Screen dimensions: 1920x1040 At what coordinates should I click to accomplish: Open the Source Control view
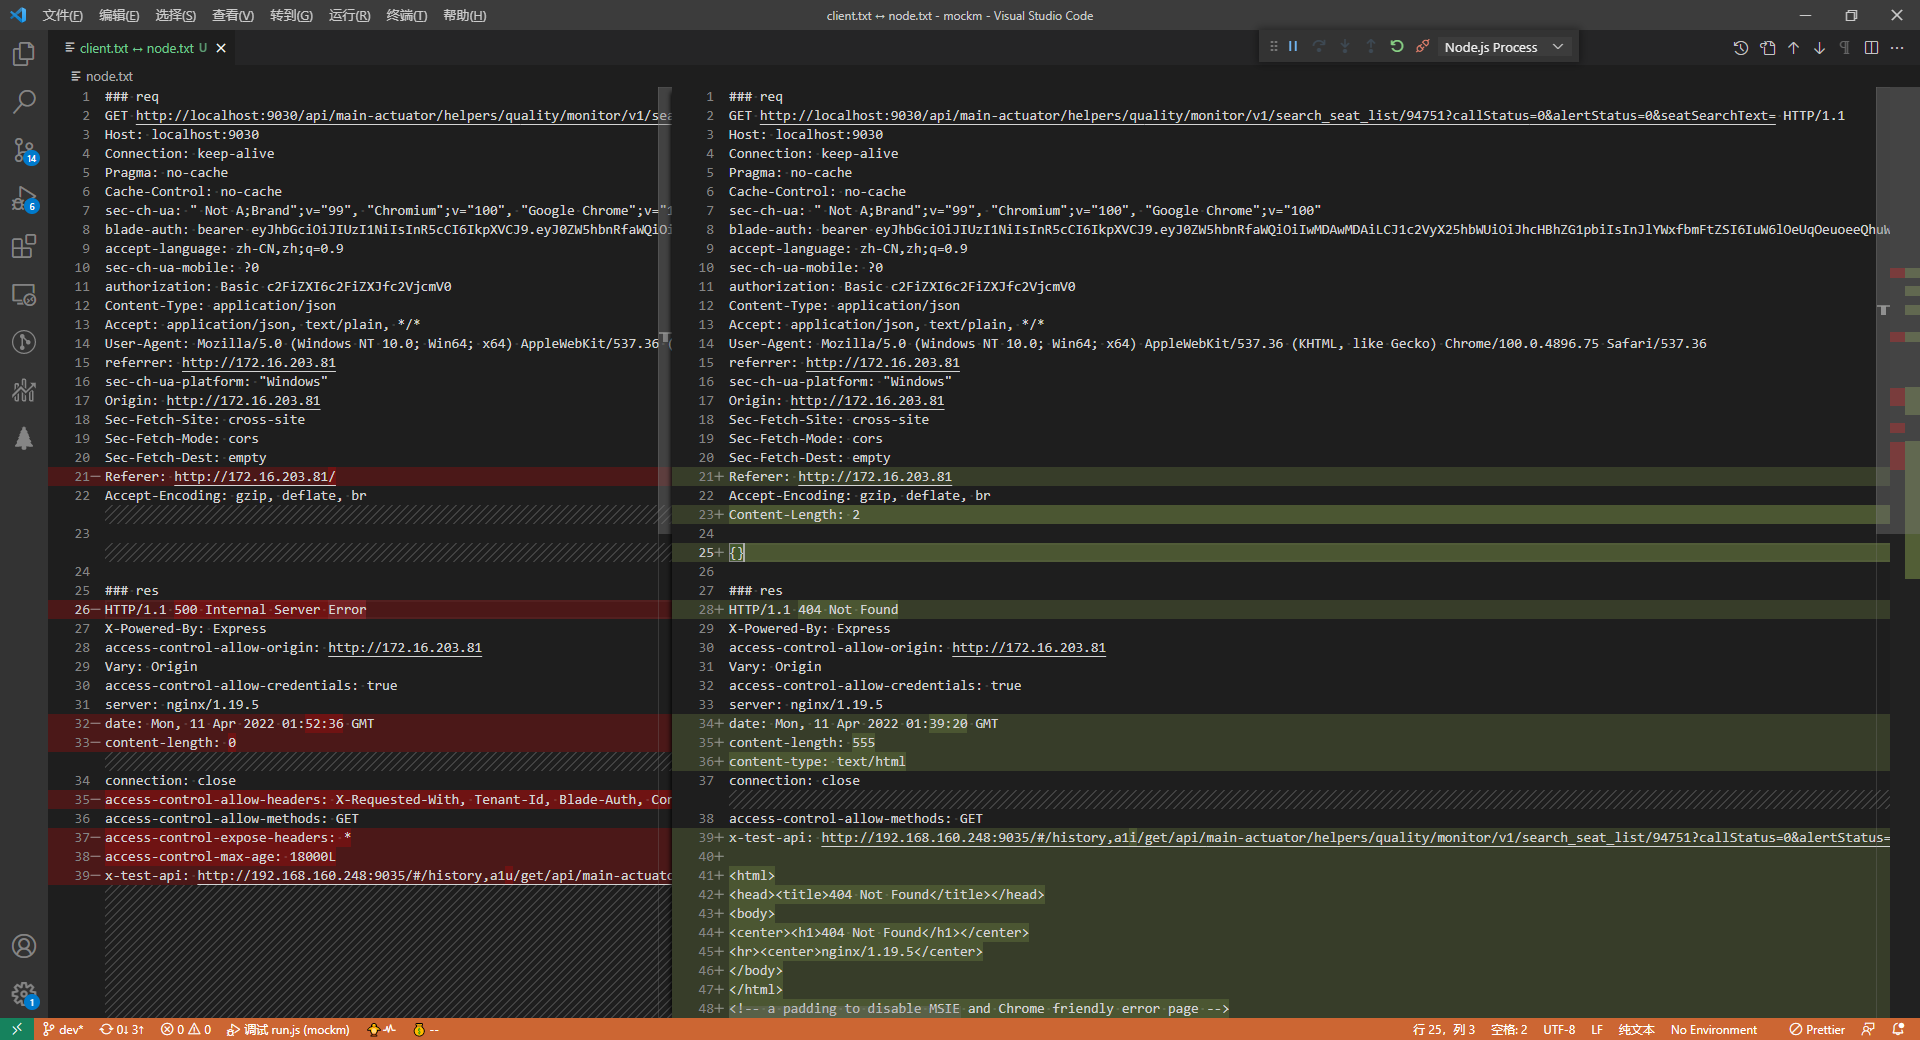[x=24, y=150]
